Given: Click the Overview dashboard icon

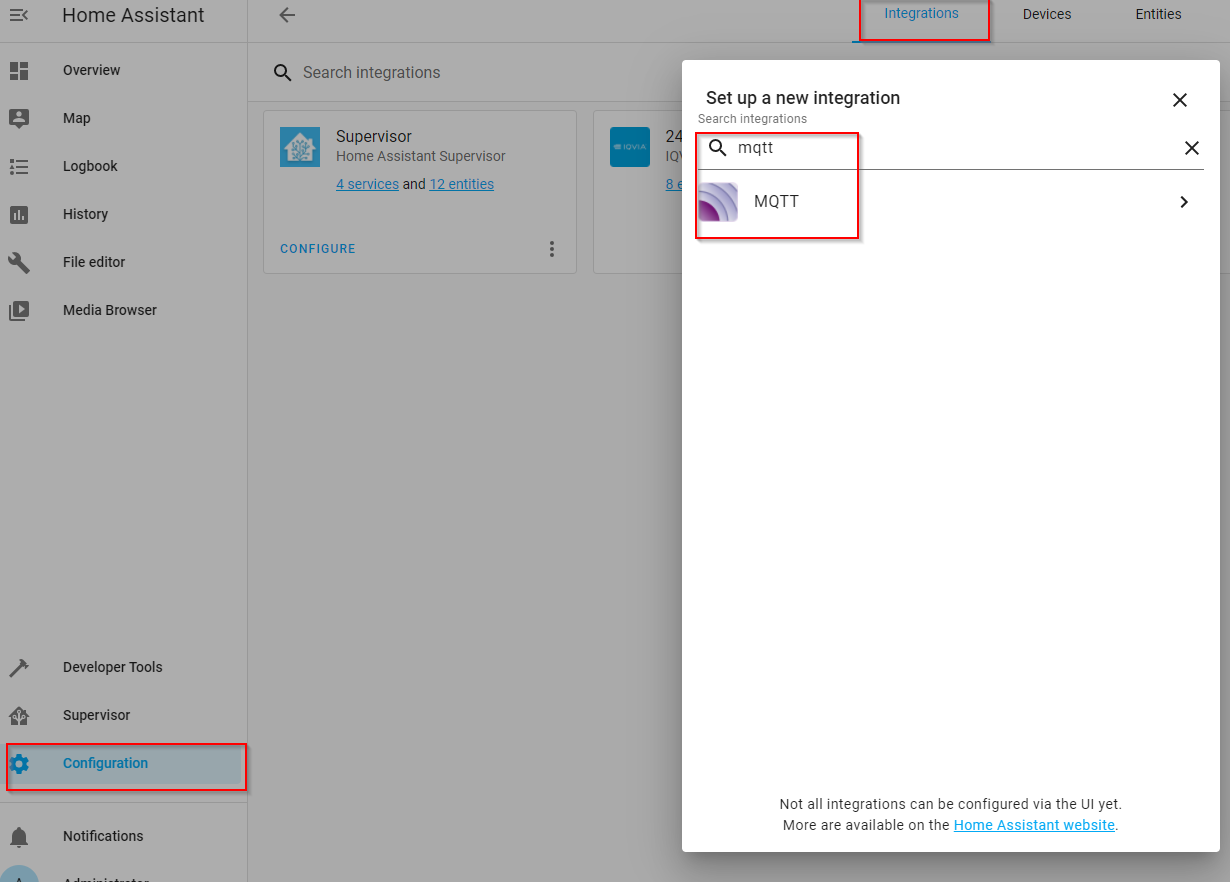Looking at the screenshot, I should pyautogui.click(x=19, y=70).
